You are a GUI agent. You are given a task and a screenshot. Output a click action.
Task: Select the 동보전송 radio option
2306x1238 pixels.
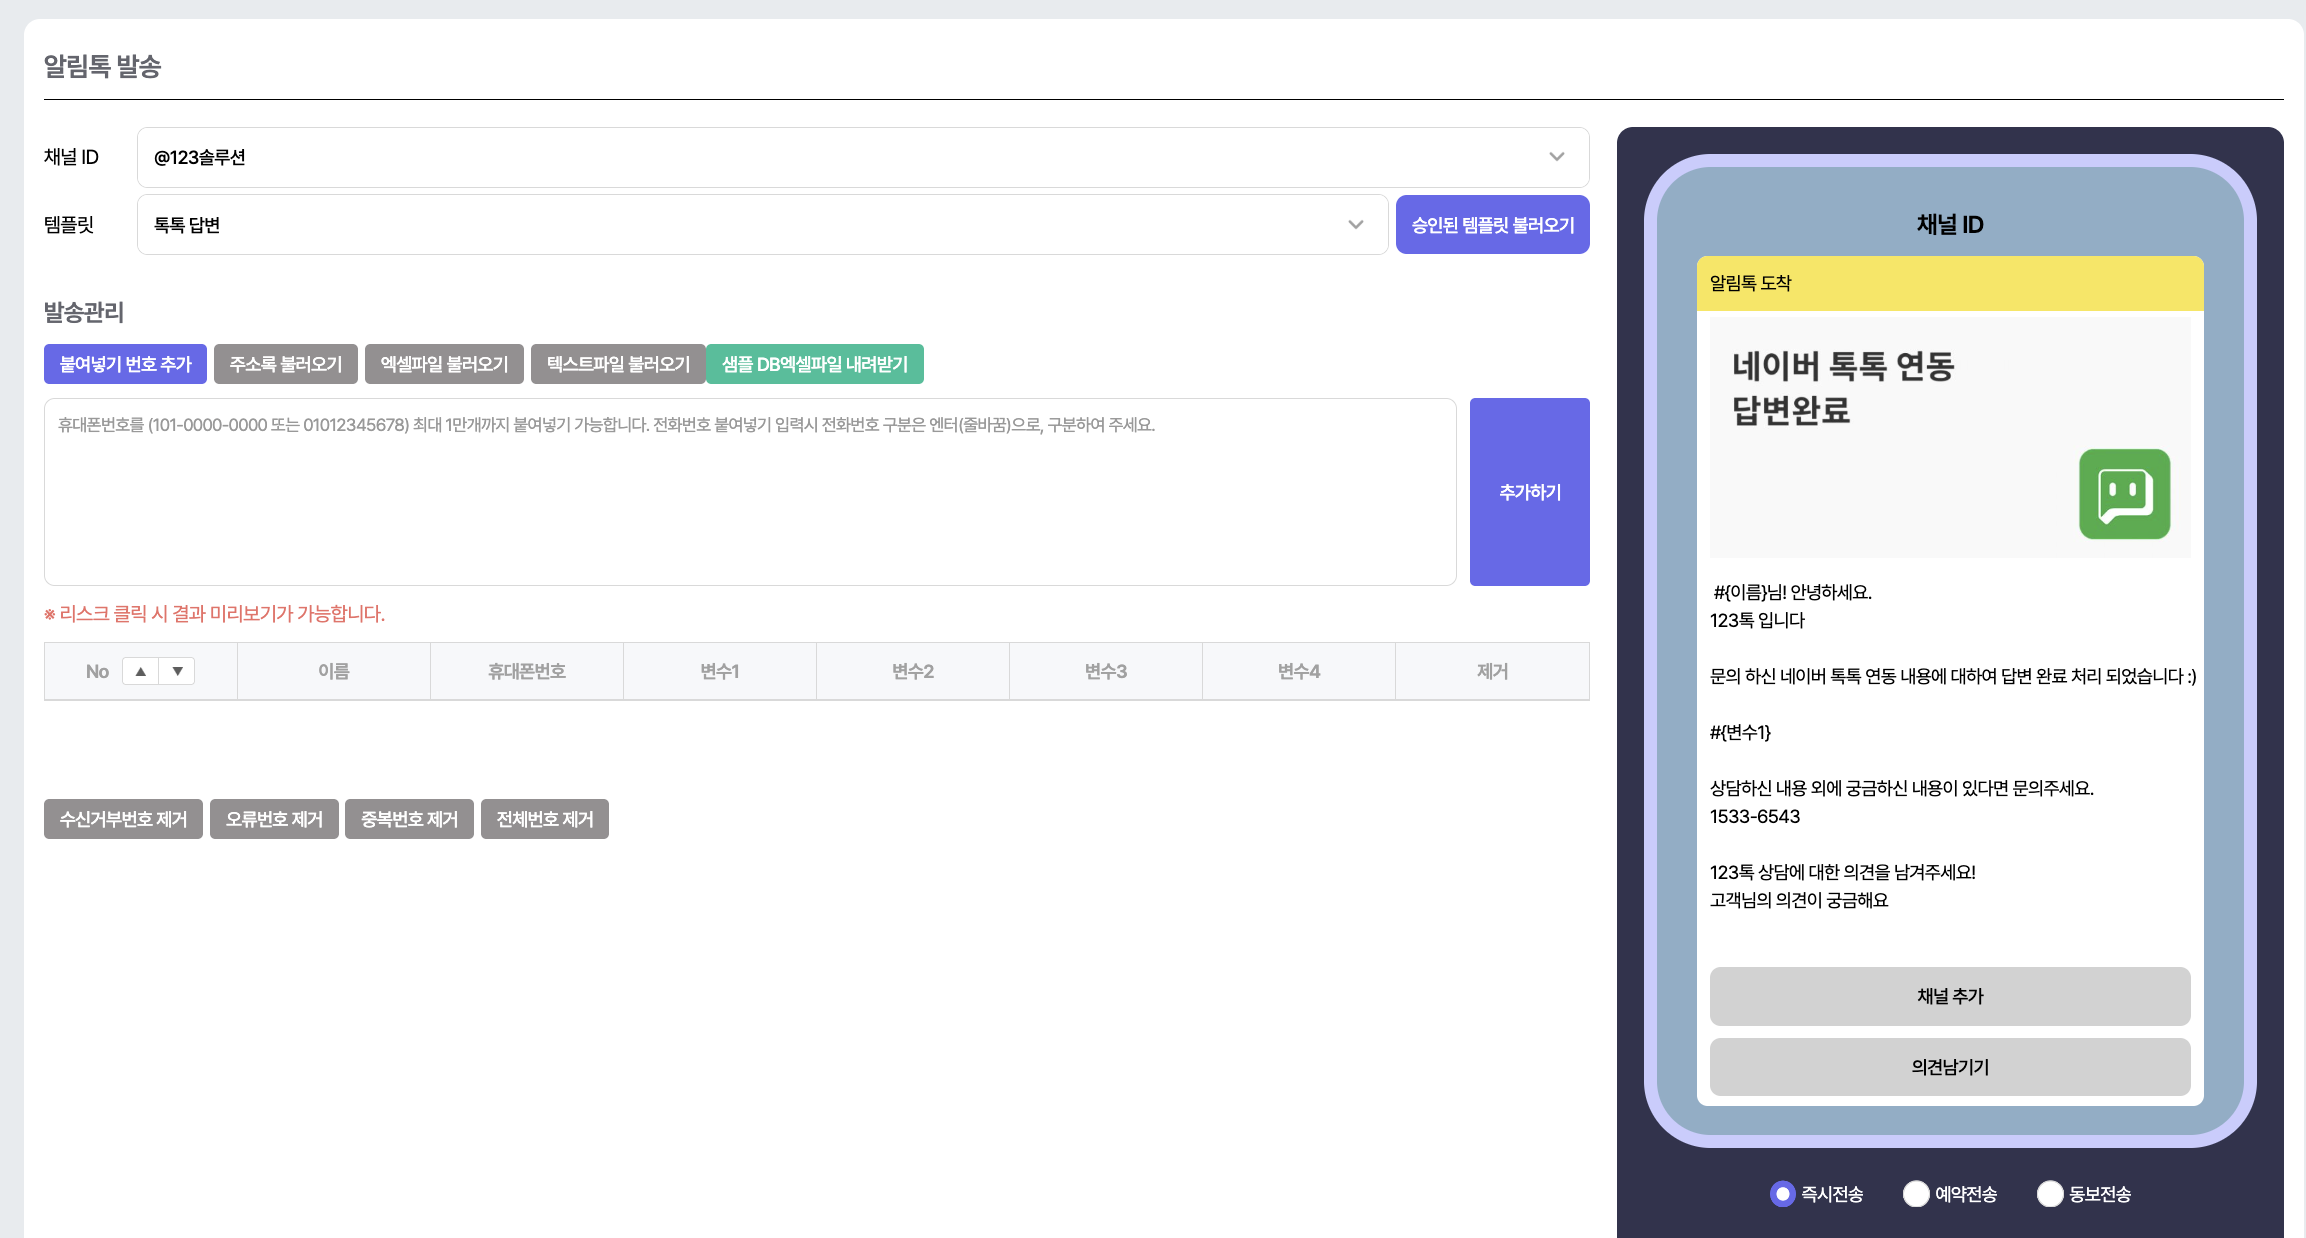click(2049, 1194)
